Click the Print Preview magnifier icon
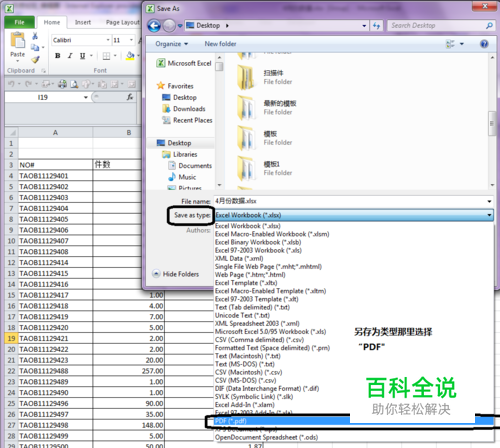Image resolution: width=500 pixels, height=448 pixels. [x=74, y=84]
